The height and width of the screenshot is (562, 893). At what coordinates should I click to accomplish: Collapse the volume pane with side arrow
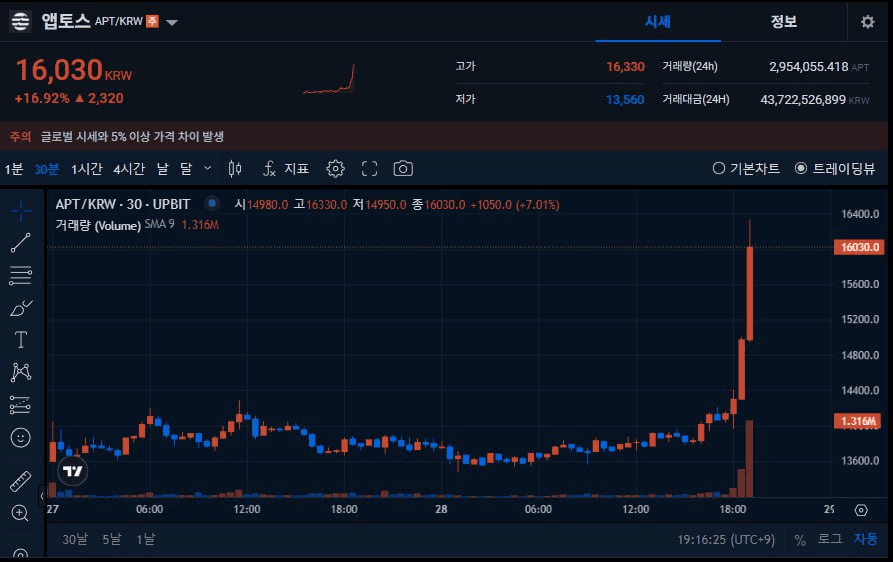coord(42,494)
